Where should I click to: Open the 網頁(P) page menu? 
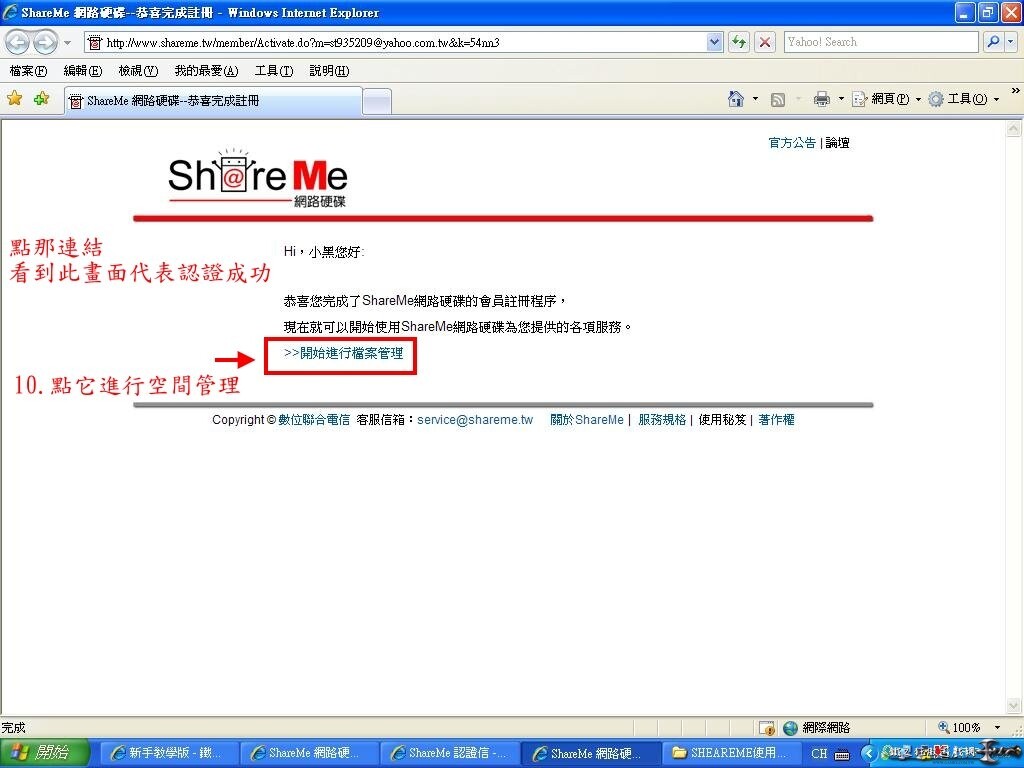point(886,99)
